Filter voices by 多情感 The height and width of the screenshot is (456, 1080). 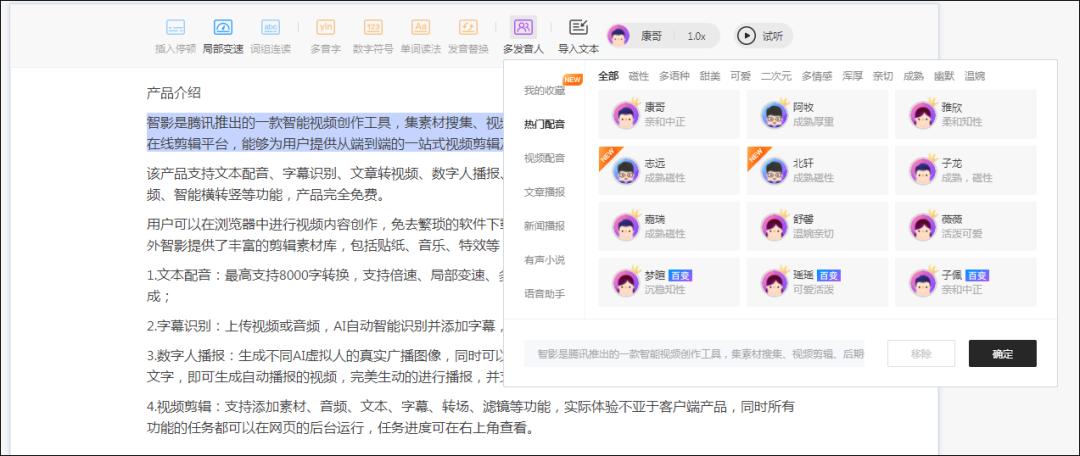point(816,76)
